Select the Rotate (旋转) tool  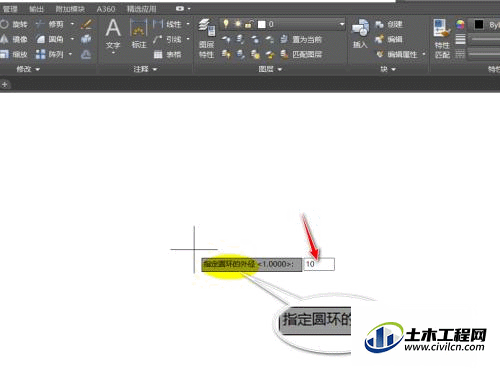tap(14, 24)
